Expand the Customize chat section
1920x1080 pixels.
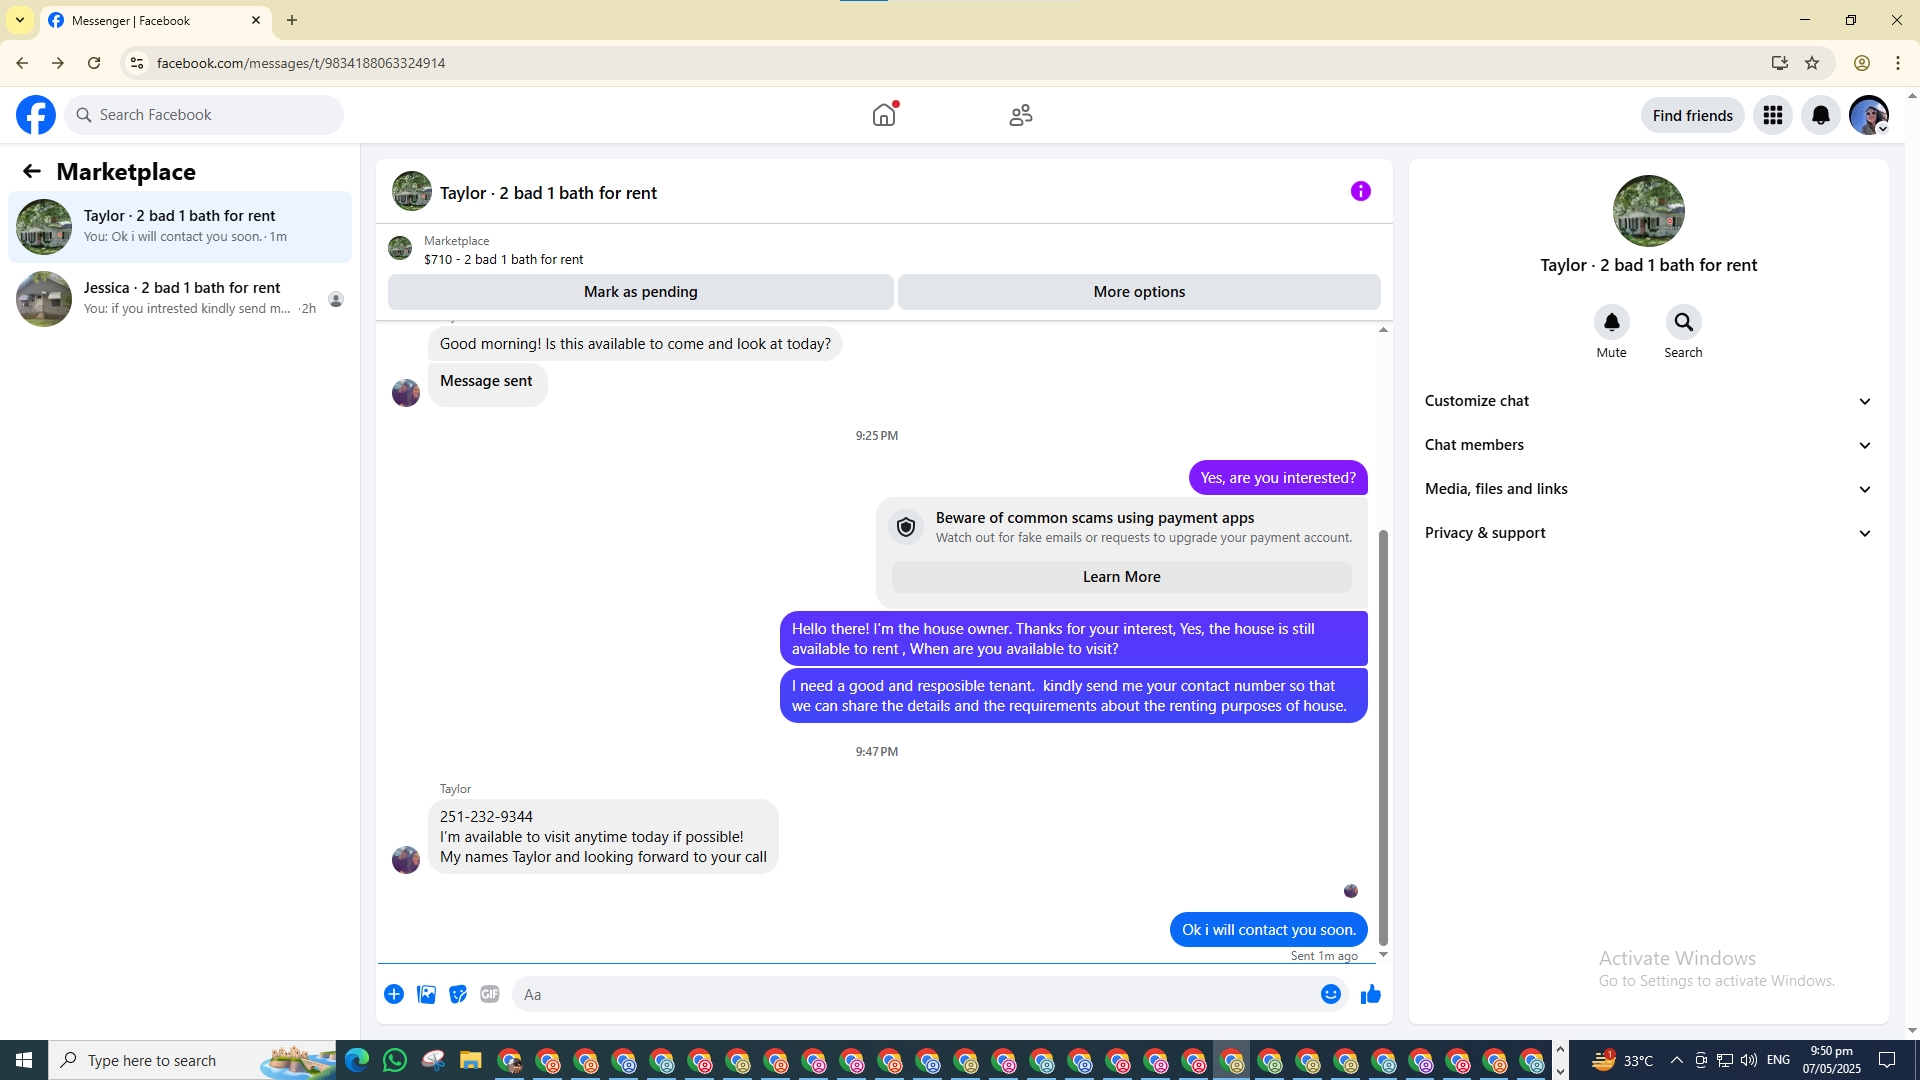[x=1648, y=401]
